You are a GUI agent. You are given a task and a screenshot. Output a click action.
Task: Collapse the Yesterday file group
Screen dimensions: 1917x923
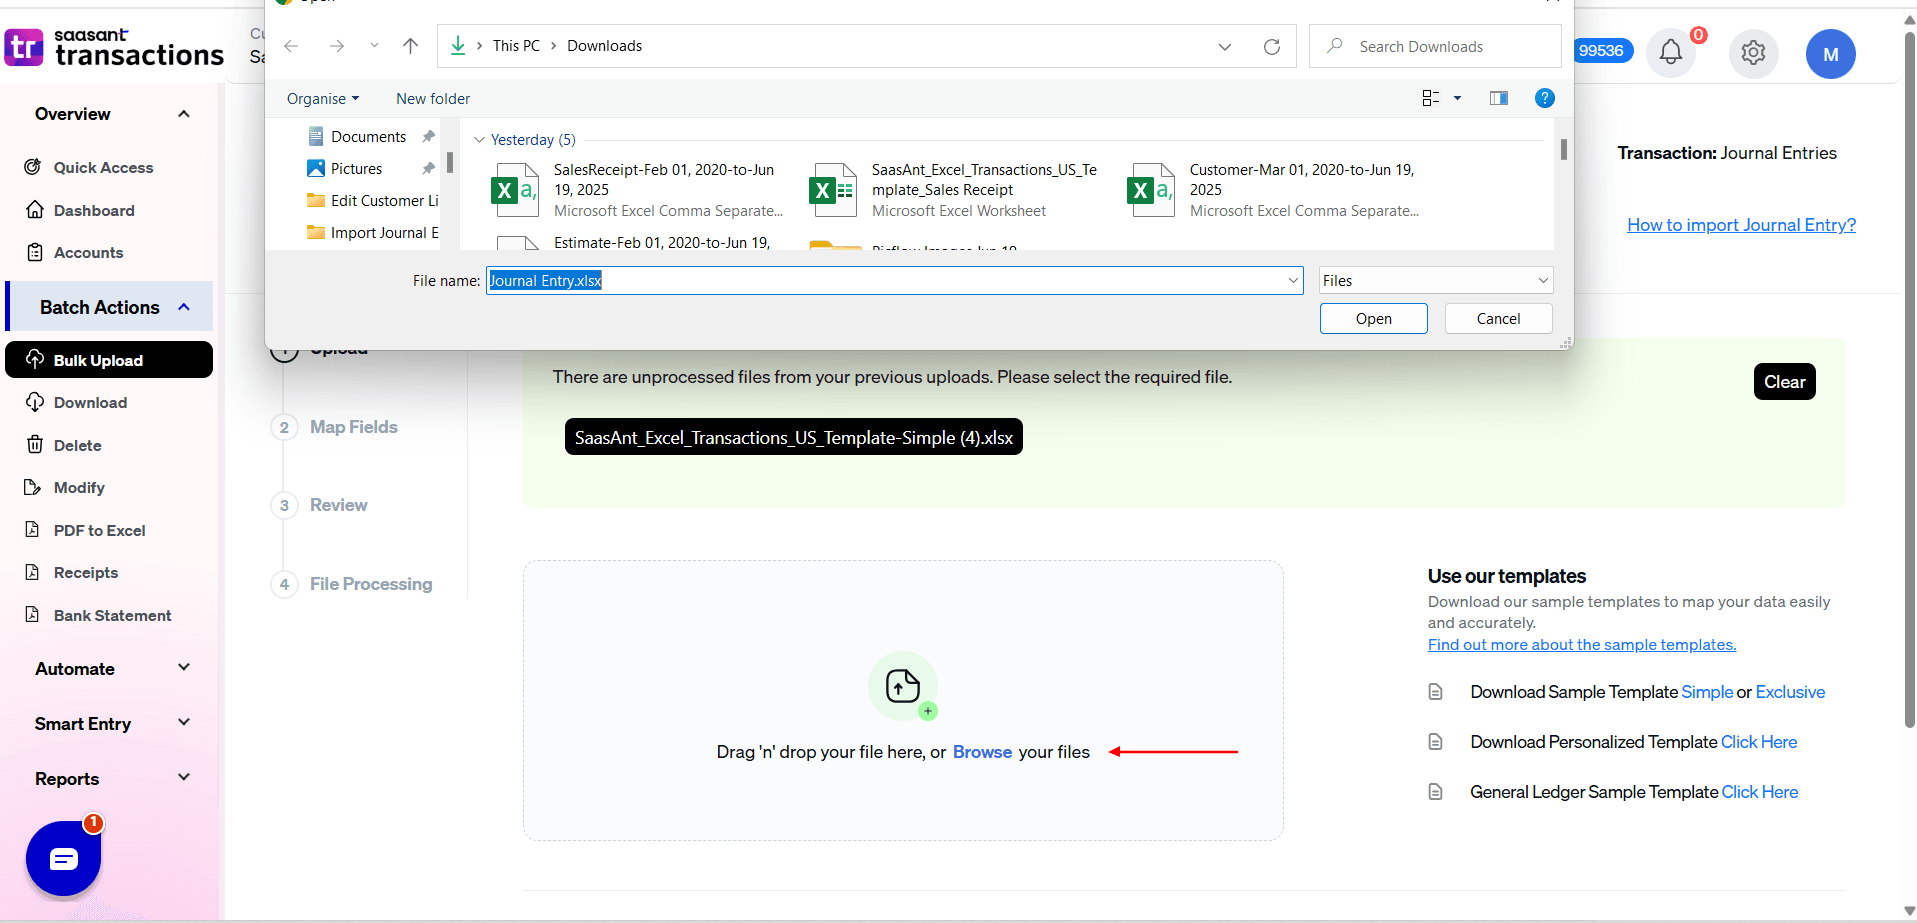[x=479, y=140]
